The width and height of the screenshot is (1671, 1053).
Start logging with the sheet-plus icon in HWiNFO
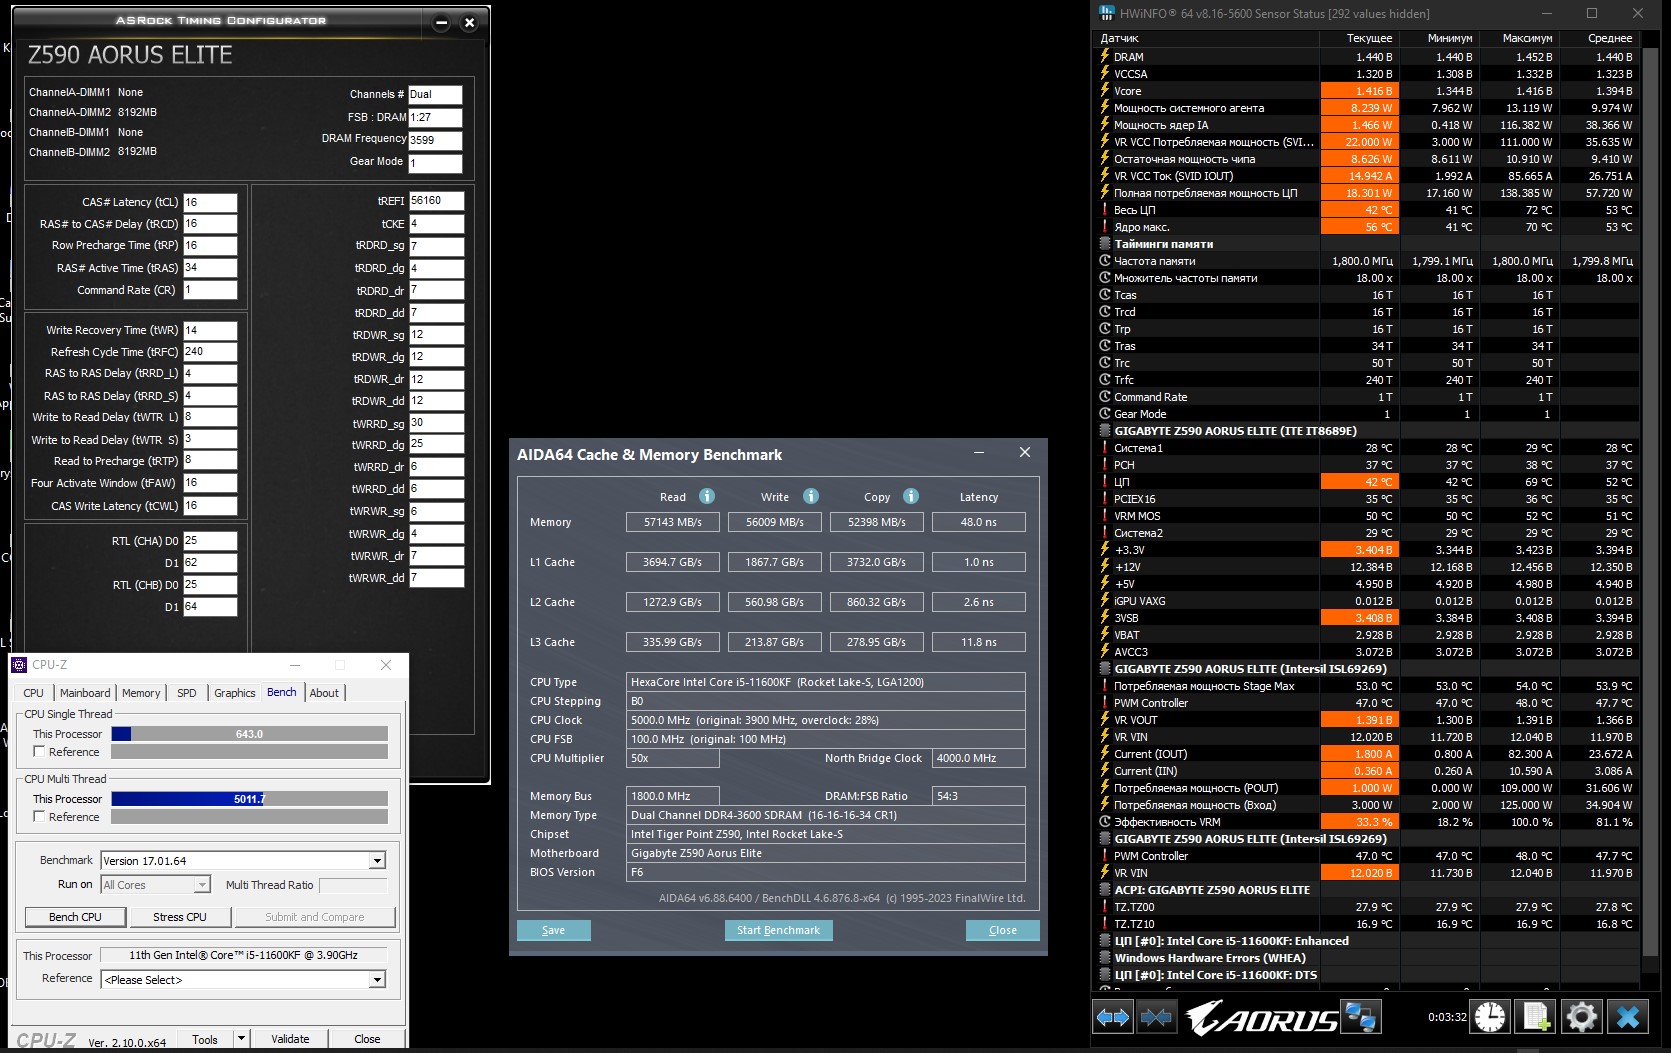pyautogui.click(x=1535, y=1018)
